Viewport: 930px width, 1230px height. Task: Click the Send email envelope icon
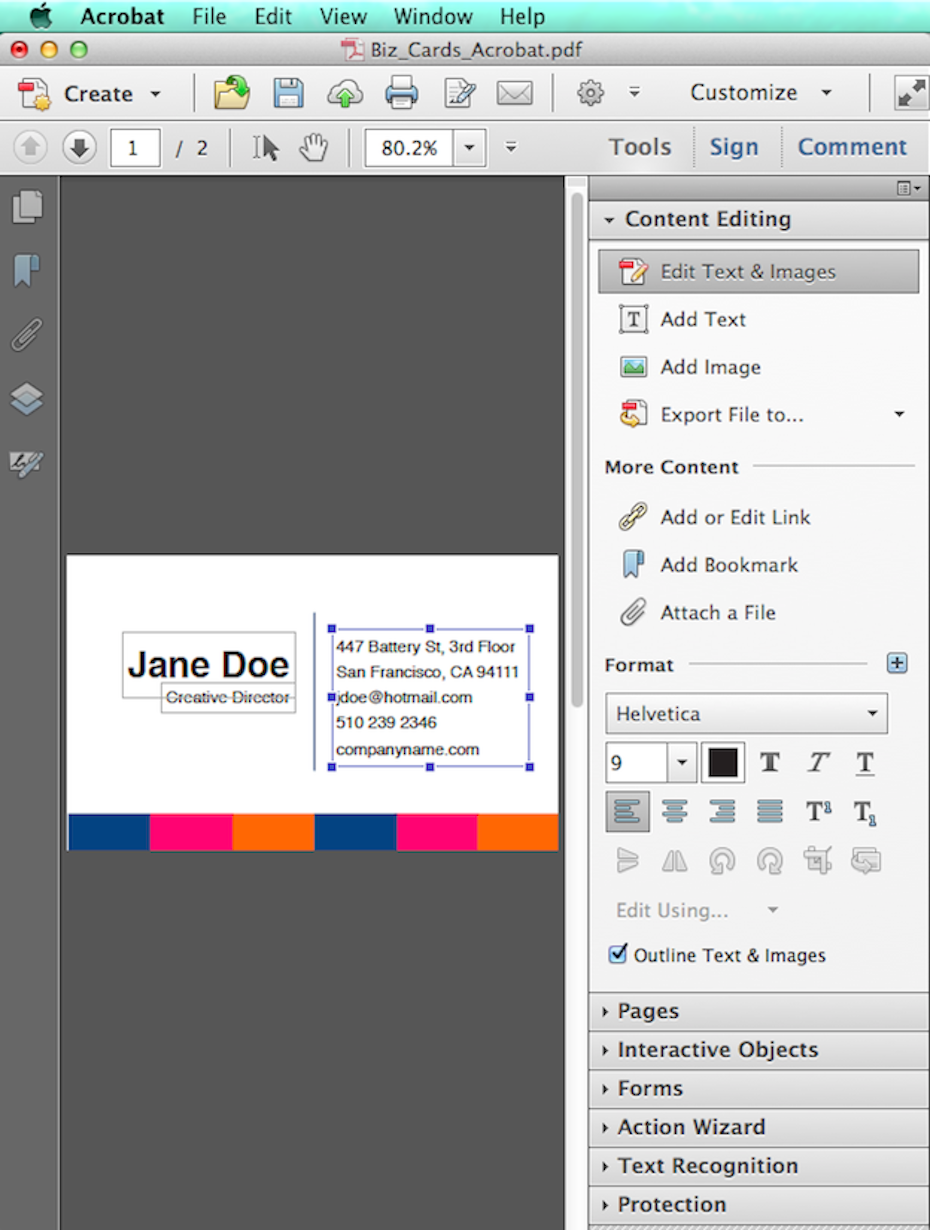point(514,94)
